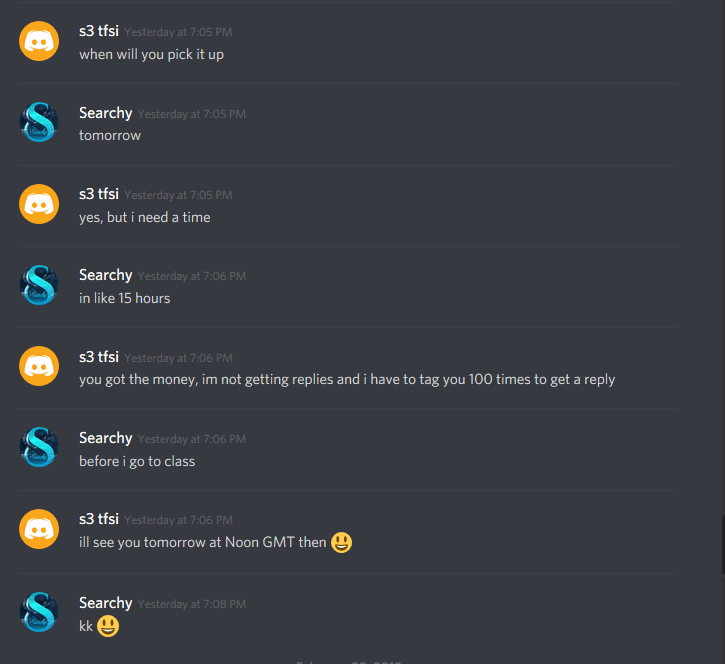725x664 pixels.
Task: Click message text 'in like 15 hours'
Action: pyautogui.click(x=124, y=298)
